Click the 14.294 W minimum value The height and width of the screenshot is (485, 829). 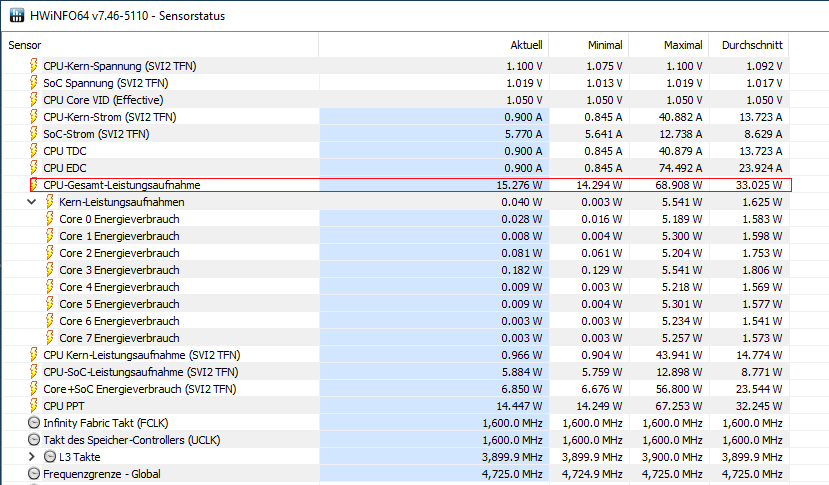pos(600,185)
